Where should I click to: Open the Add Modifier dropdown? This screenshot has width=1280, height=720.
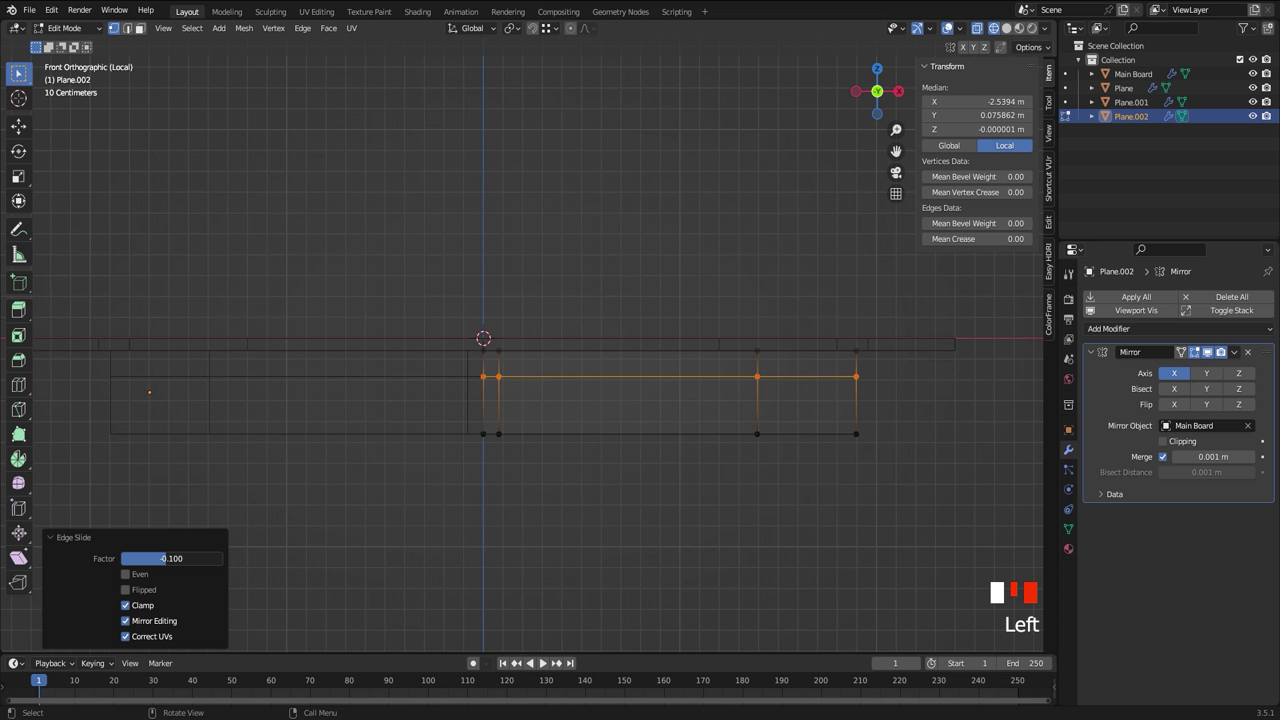[x=1180, y=329]
